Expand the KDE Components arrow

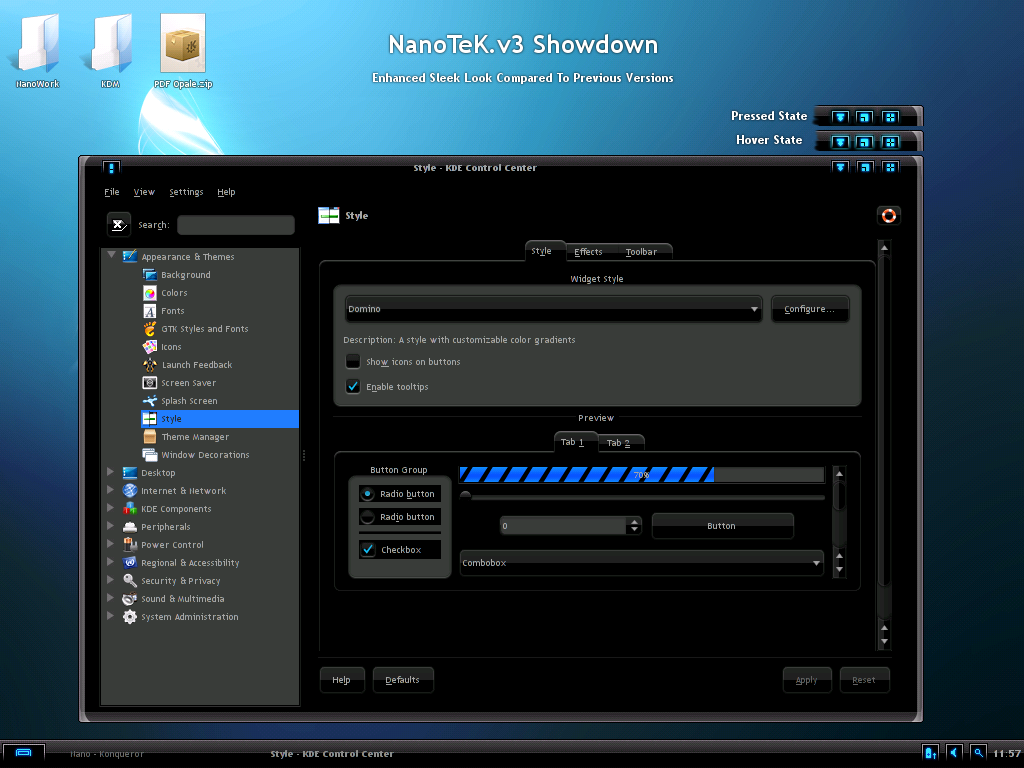pyautogui.click(x=110, y=507)
